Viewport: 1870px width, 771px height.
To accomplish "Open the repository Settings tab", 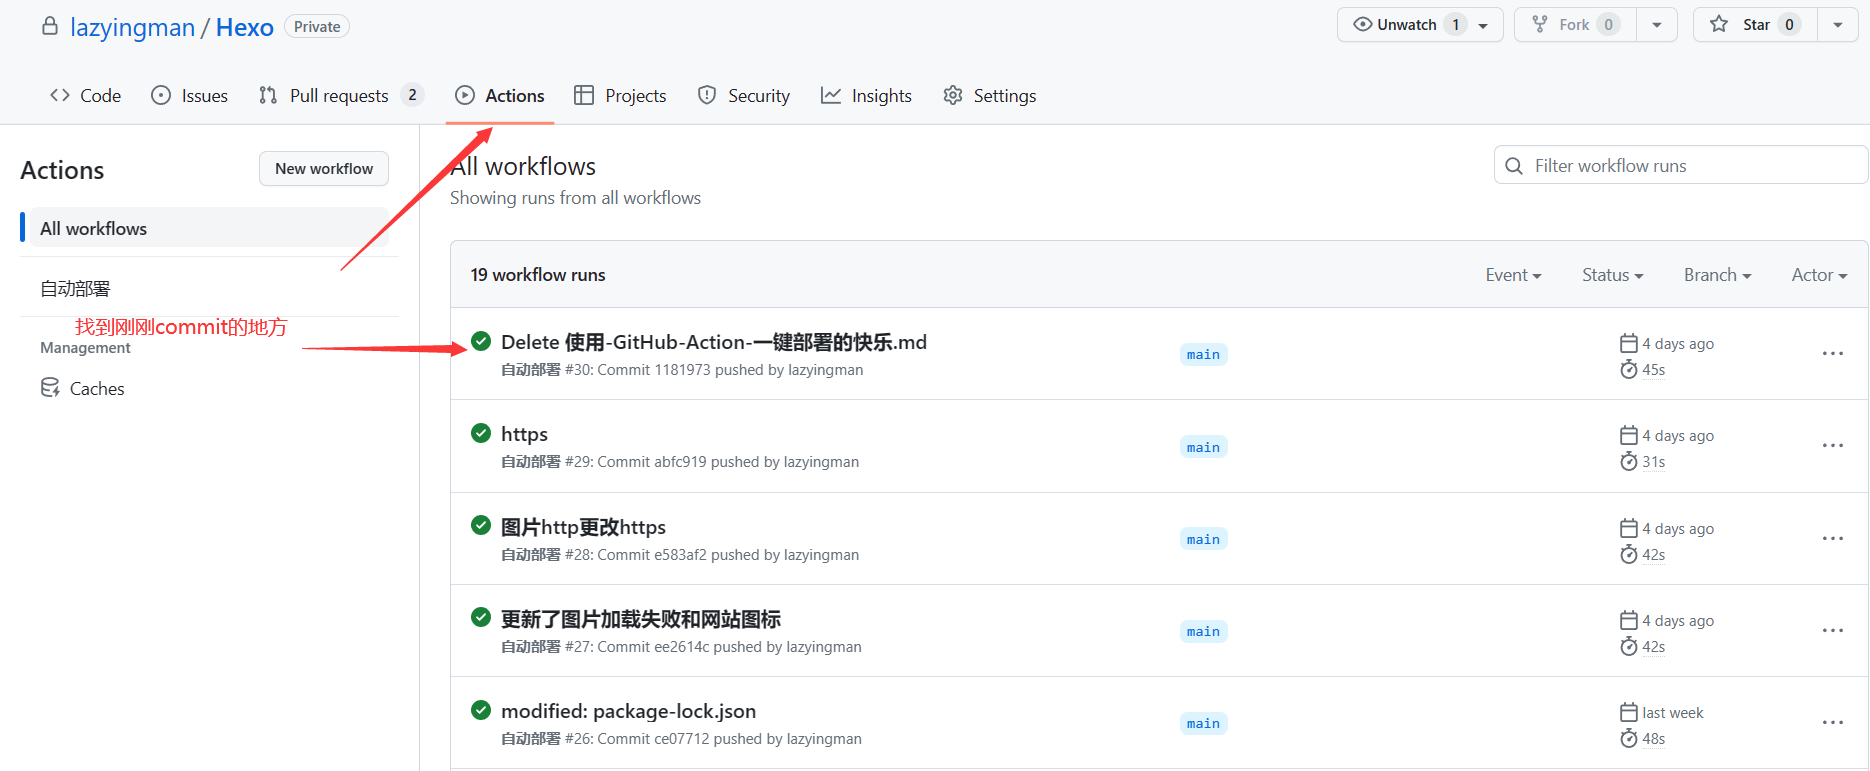I will [x=990, y=95].
